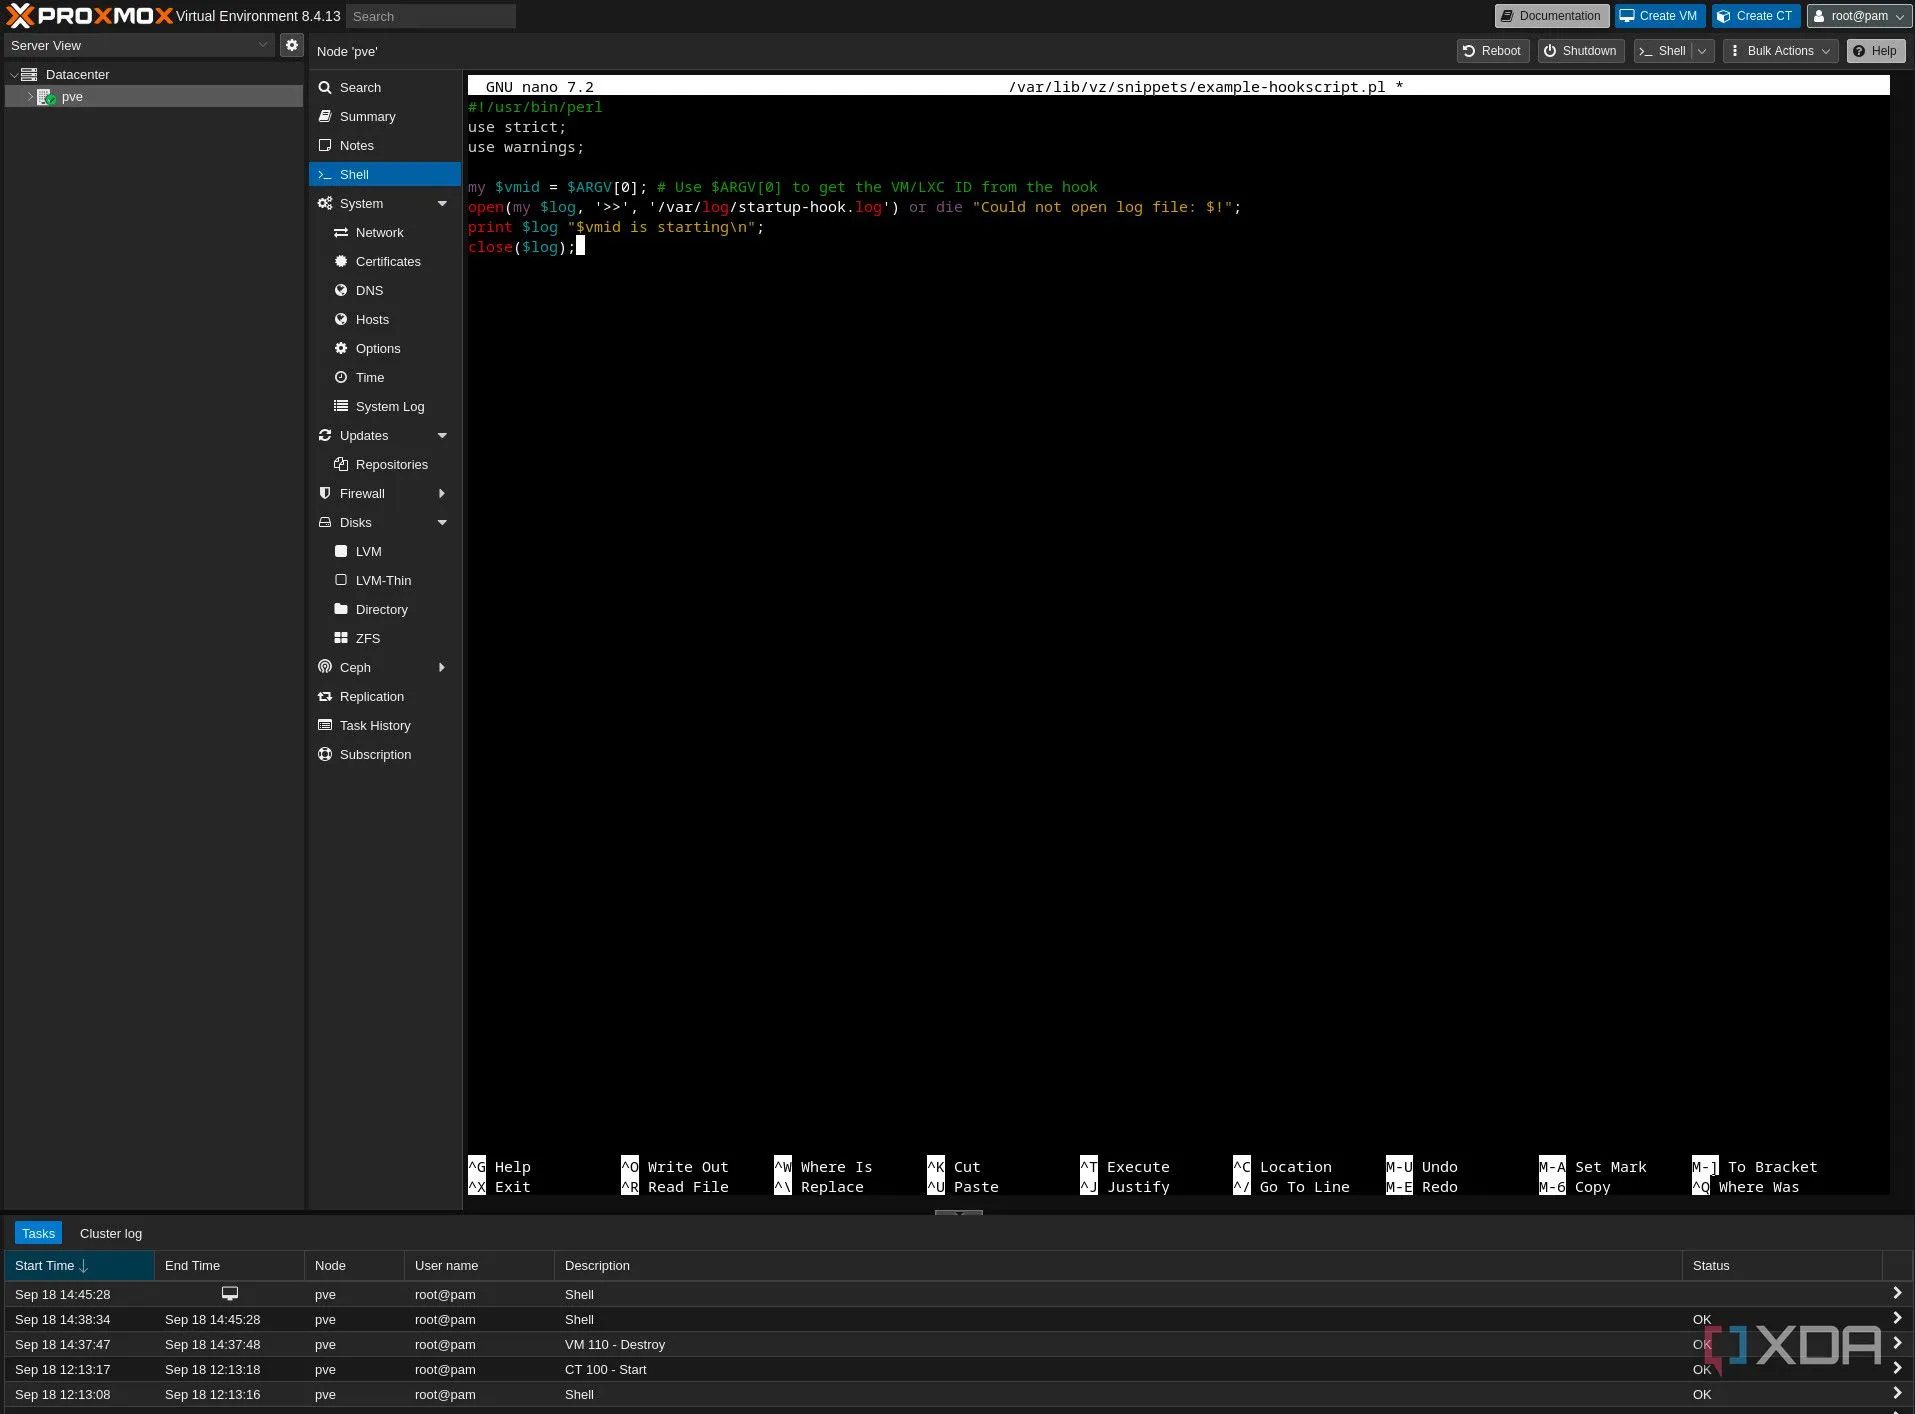Select the Certificates icon under System

tap(341, 261)
